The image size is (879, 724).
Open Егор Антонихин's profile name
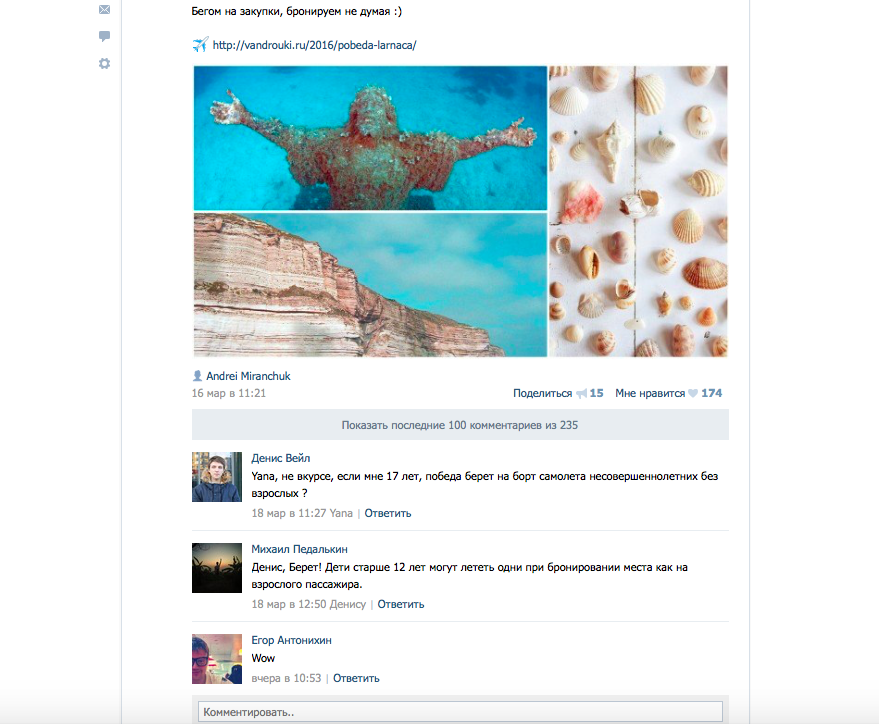291,640
